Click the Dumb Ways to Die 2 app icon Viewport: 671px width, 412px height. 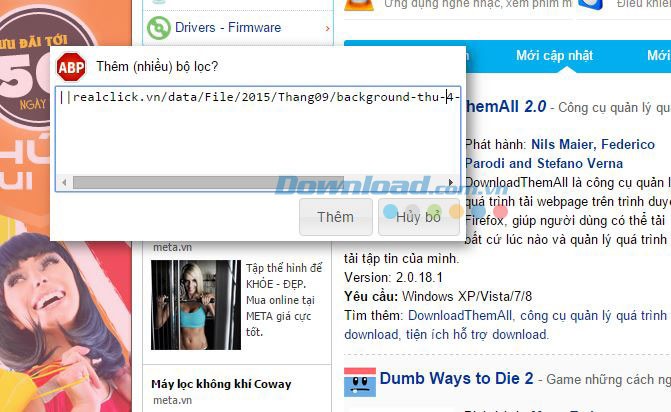tap(360, 380)
